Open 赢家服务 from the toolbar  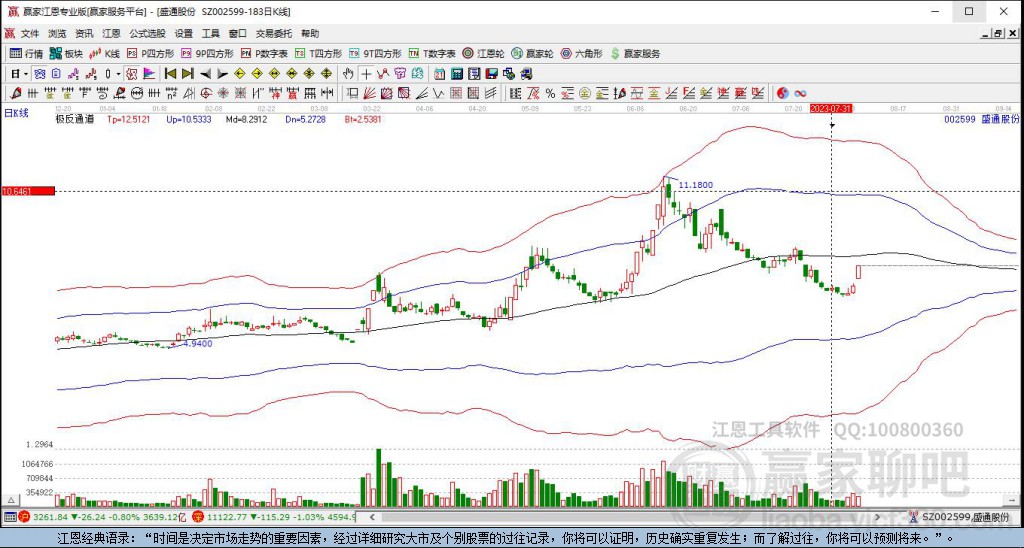coord(635,54)
